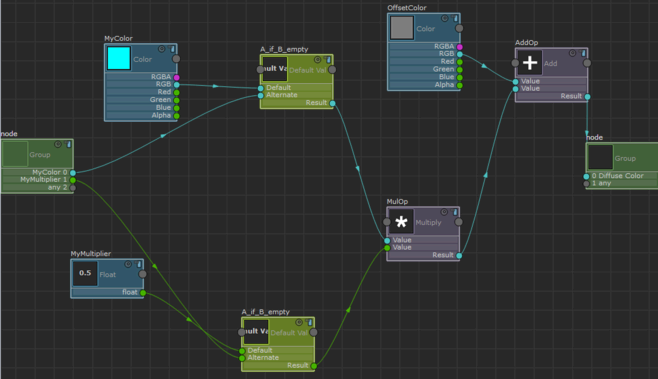Click the Result output port of MulOp
658x379 pixels.
(x=459, y=256)
